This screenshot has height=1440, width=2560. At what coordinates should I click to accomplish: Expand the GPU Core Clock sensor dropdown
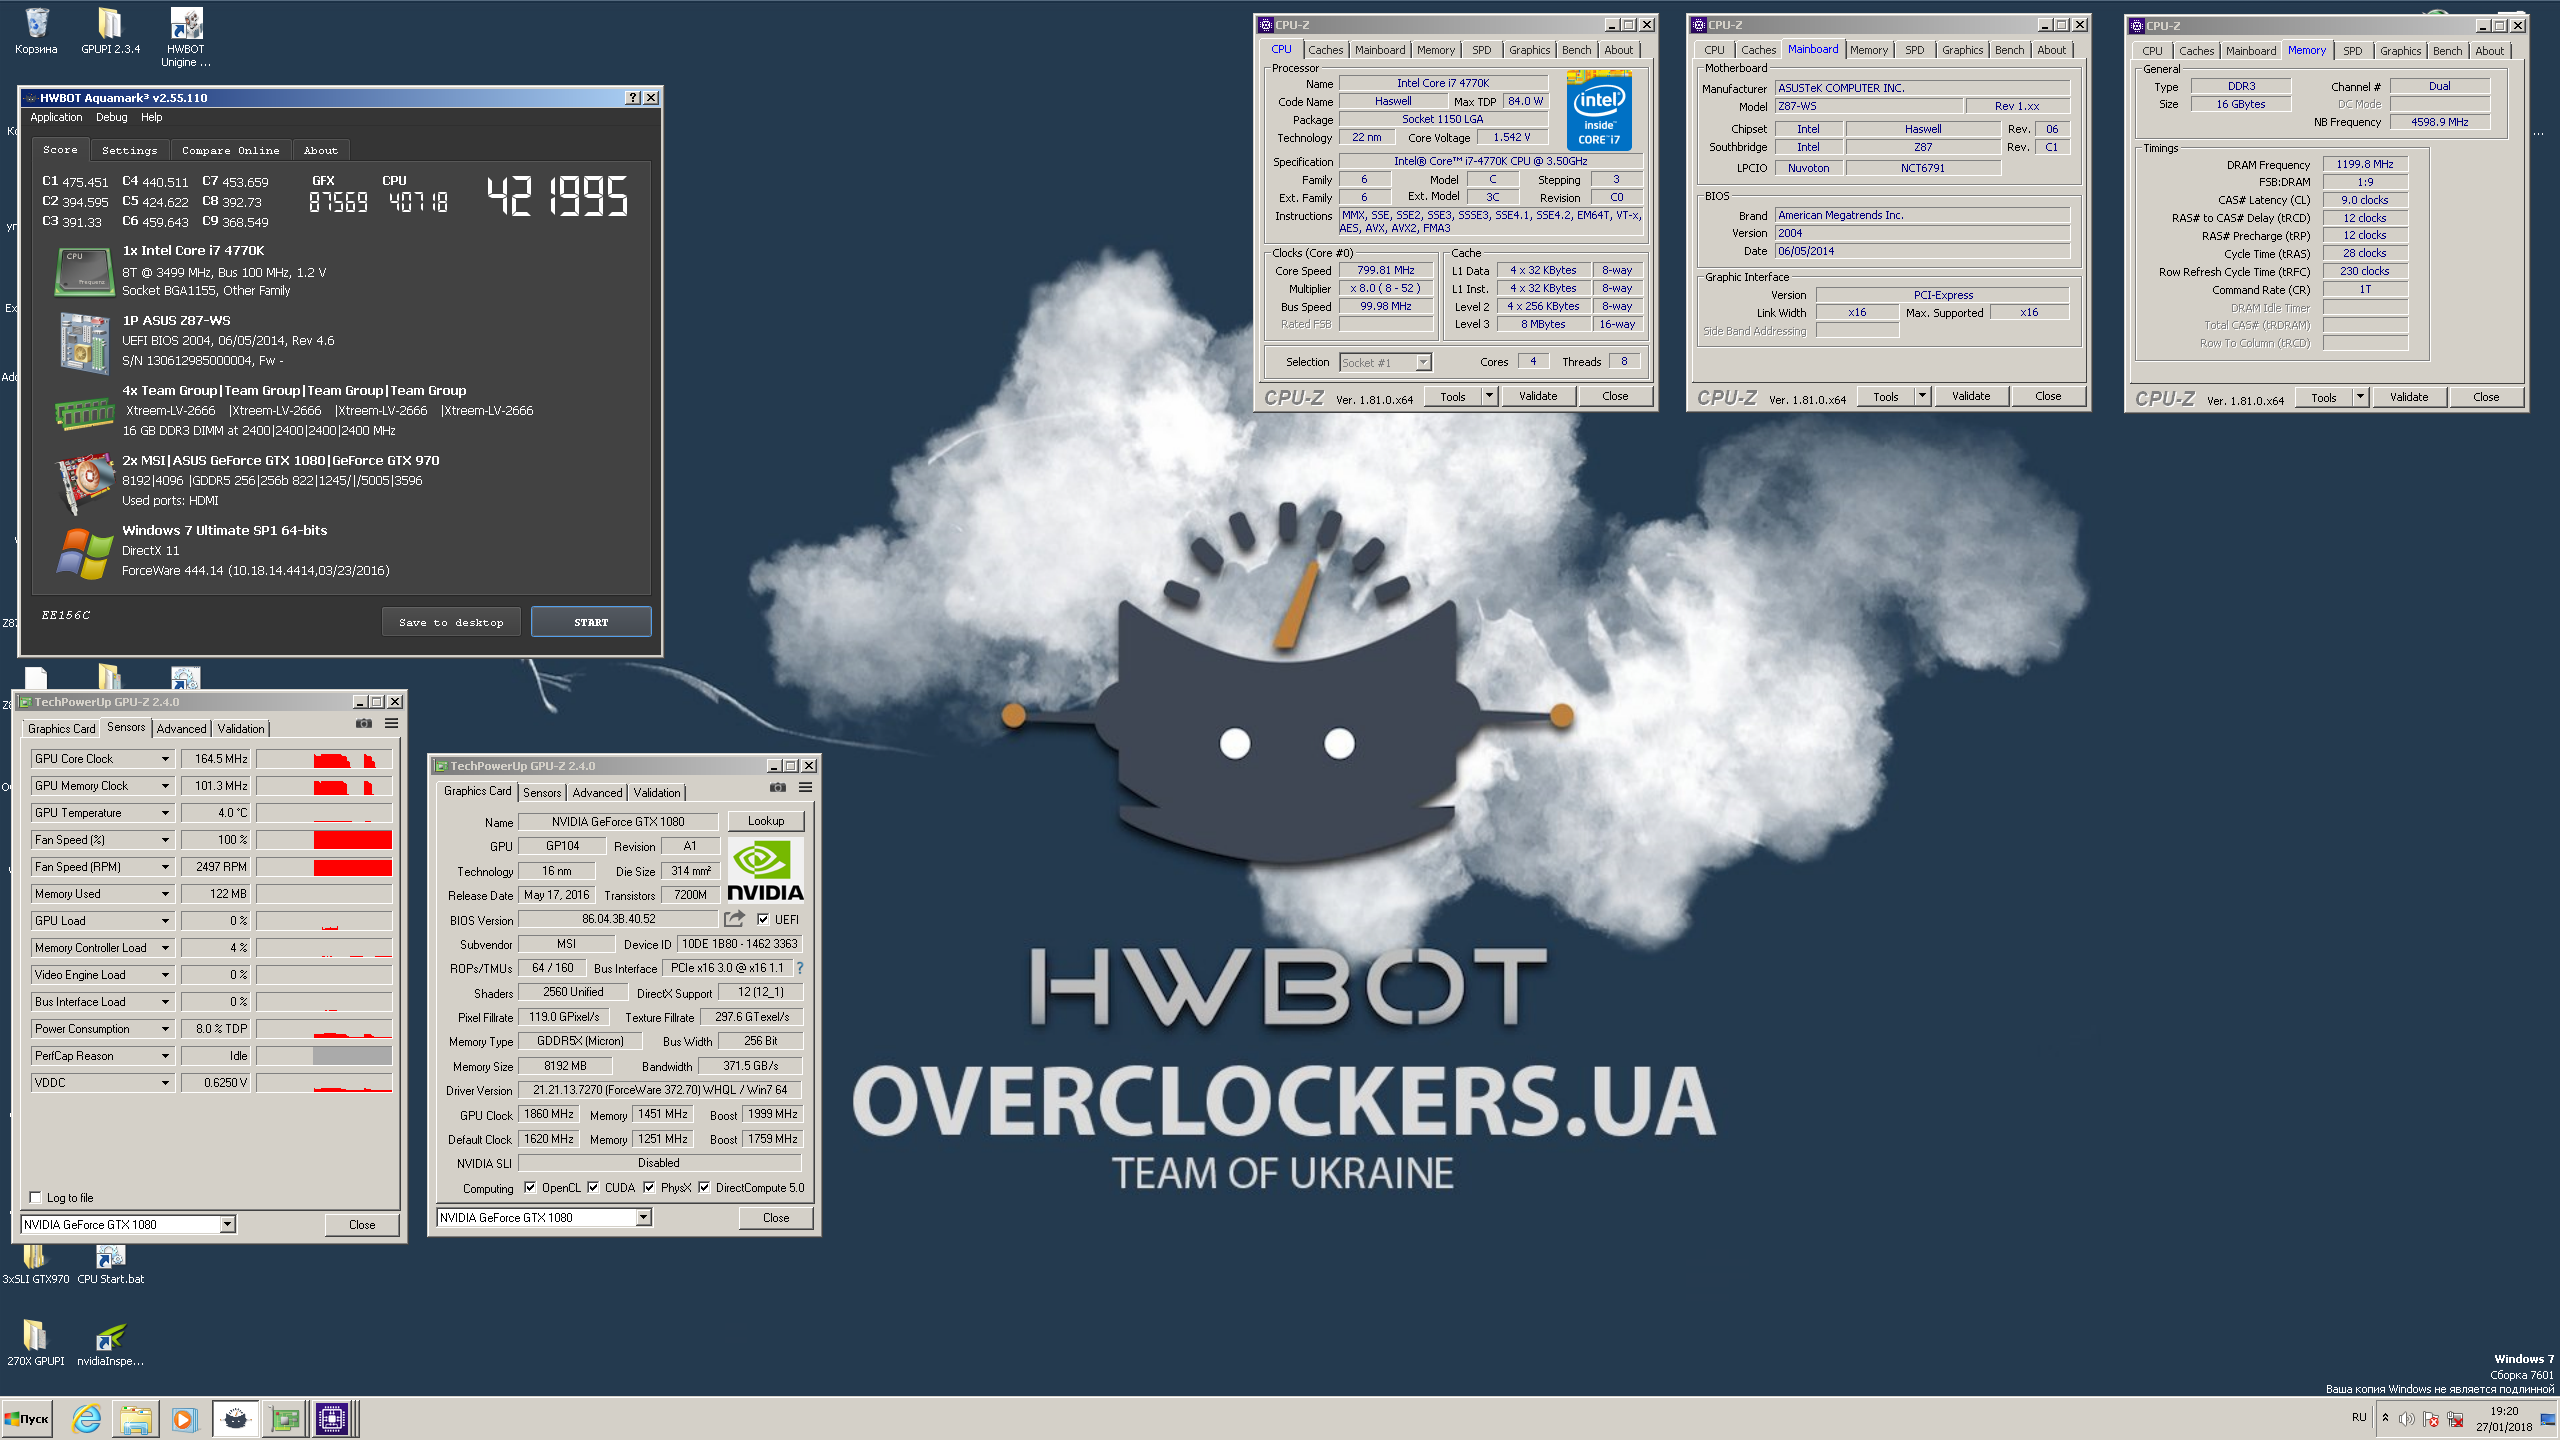pos(166,759)
